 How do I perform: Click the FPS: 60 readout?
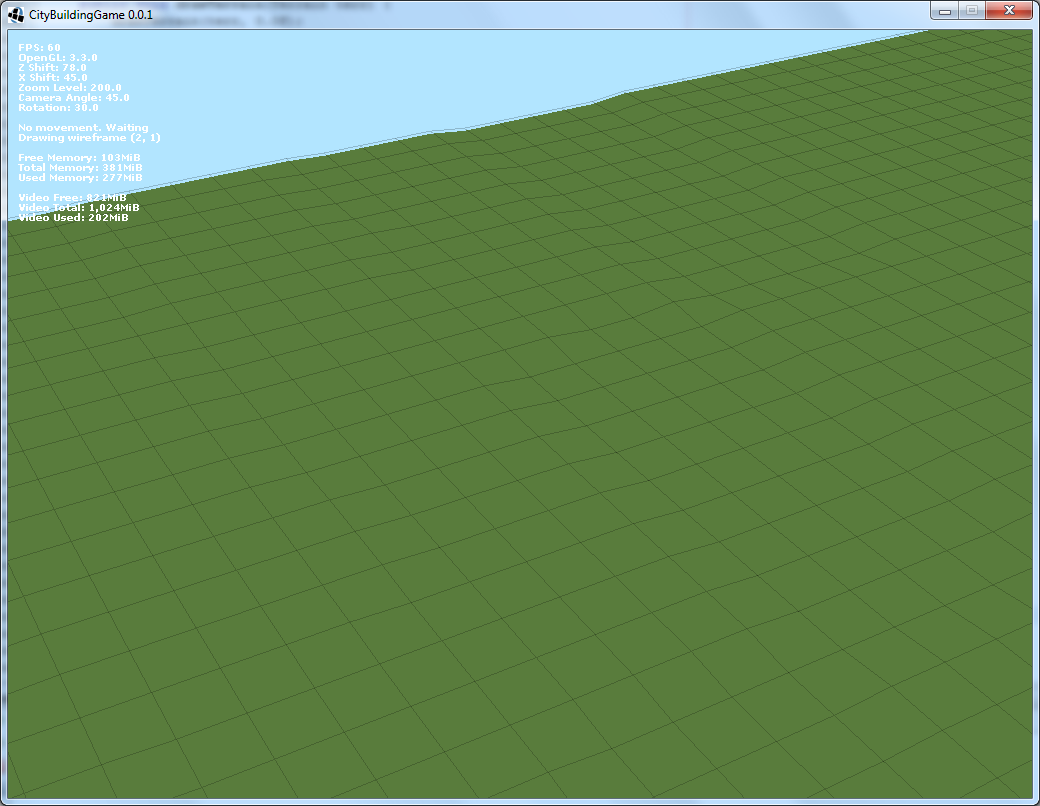(40, 48)
